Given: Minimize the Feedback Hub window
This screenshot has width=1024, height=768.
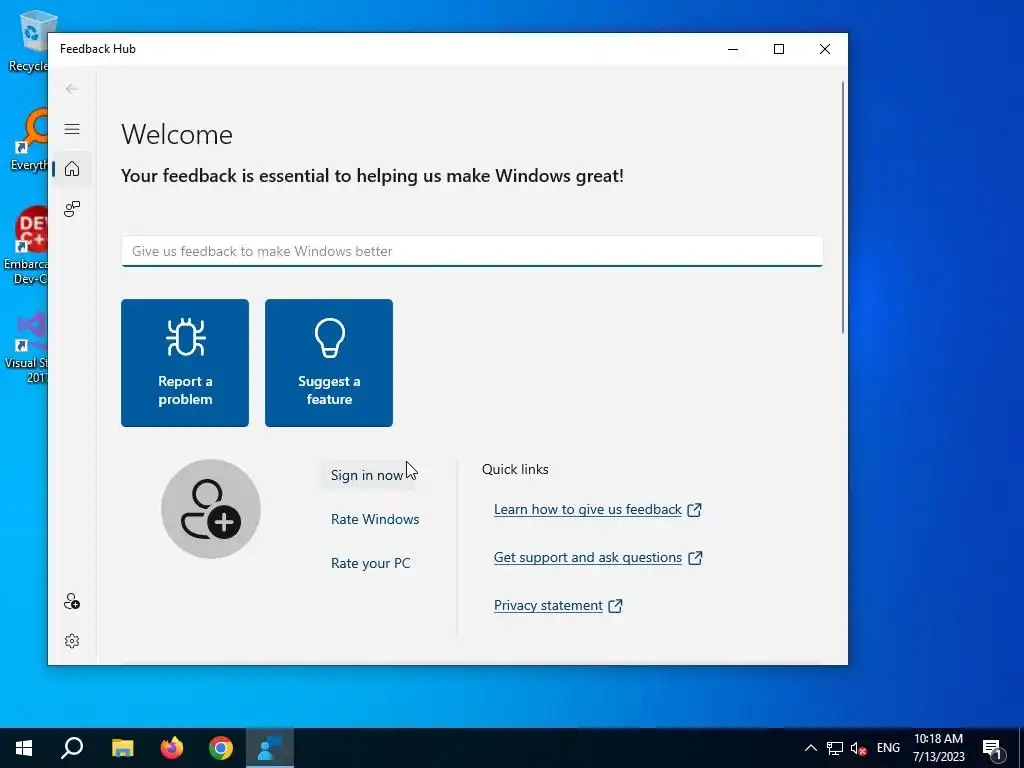Looking at the screenshot, I should point(733,49).
